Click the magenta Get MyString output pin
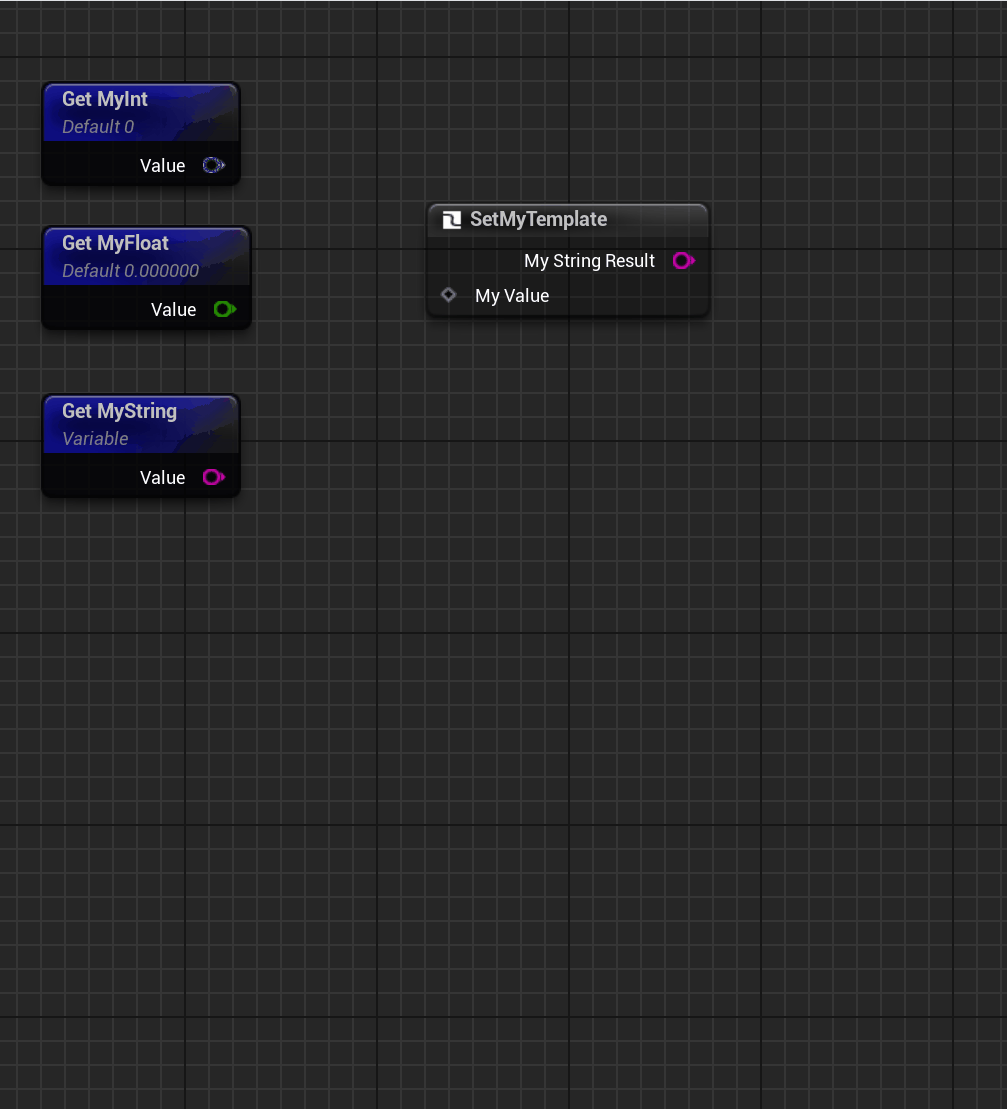Screen dimensions: 1007x1109 pyautogui.click(x=213, y=478)
